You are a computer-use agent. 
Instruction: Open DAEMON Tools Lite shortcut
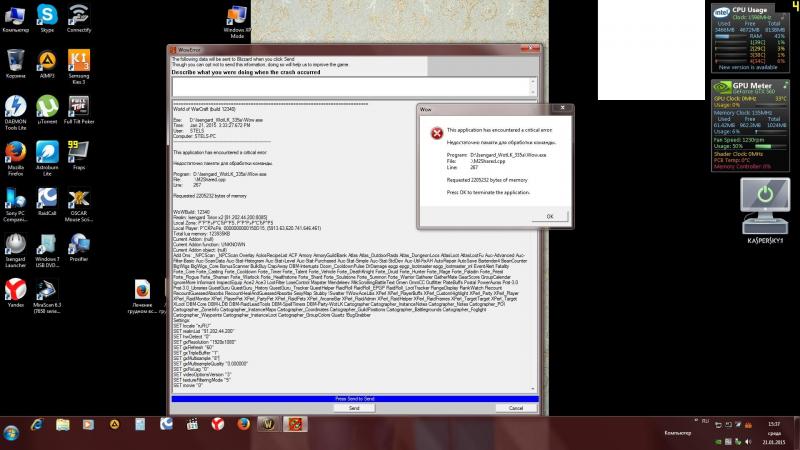coord(15,113)
